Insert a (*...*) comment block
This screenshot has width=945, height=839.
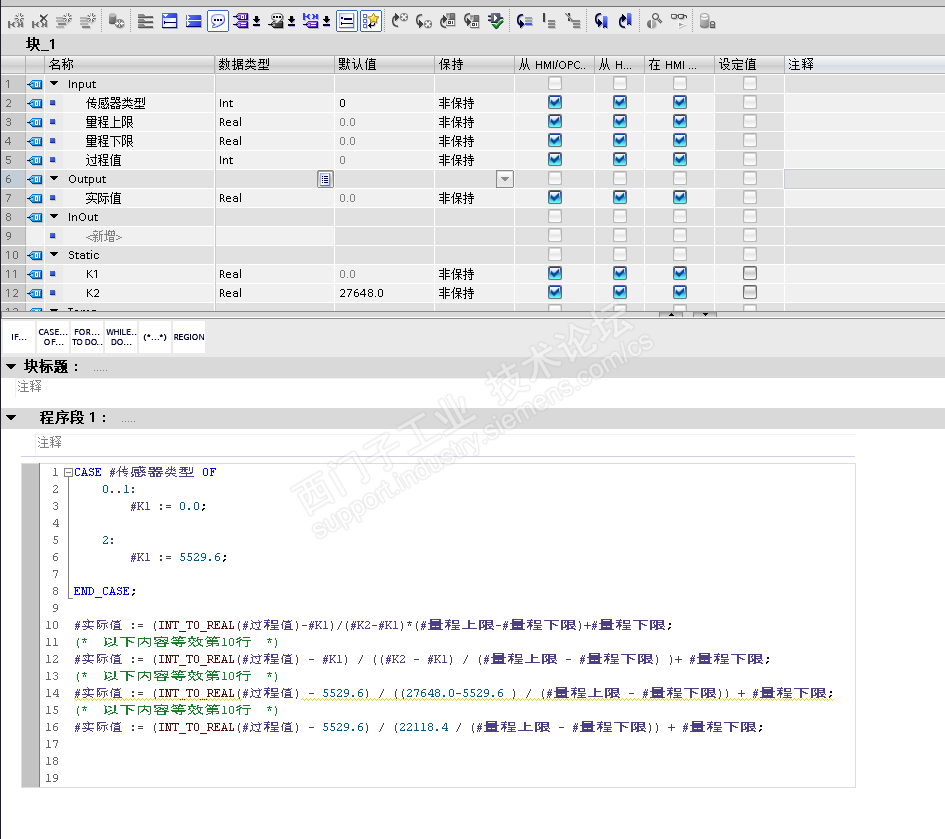coord(155,337)
